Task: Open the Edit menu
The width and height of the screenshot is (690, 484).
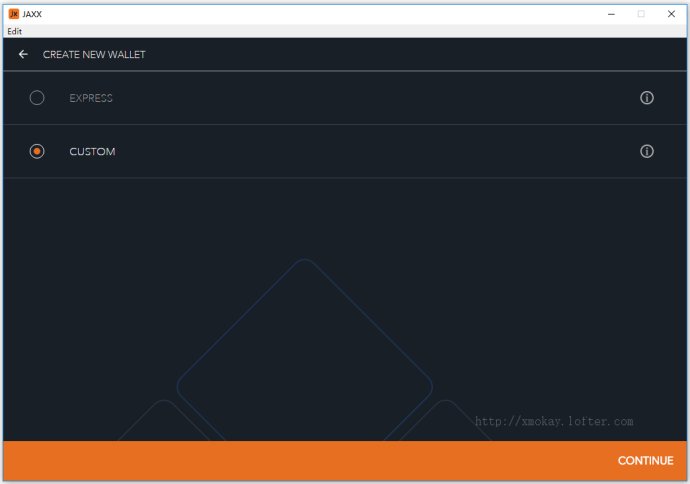Action: pos(15,31)
